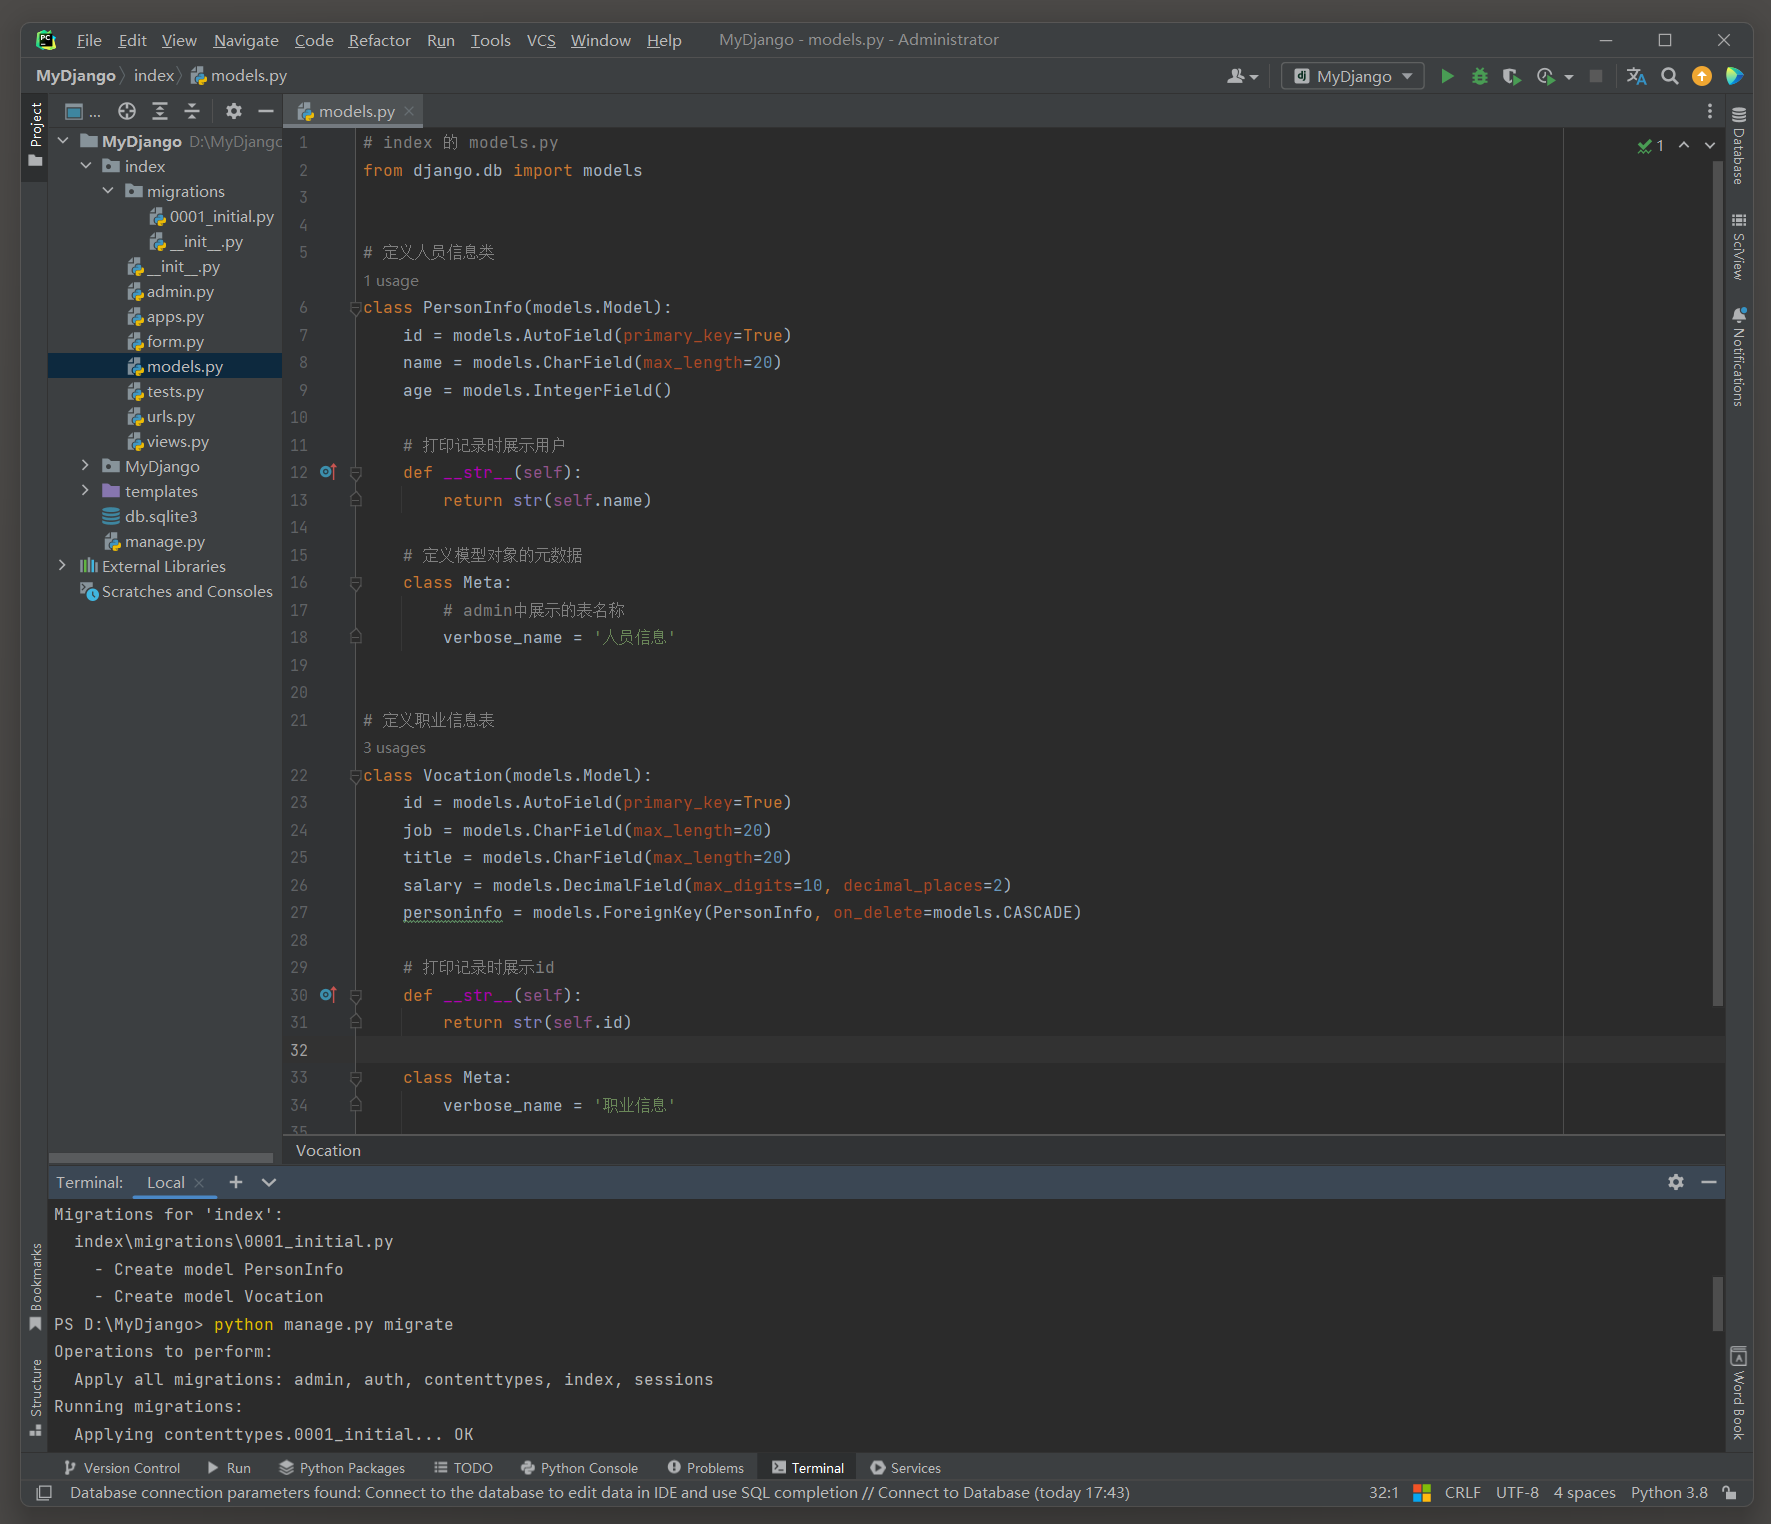Hide the Project tool window
Viewport: 1771px width, 1524px height.
(266, 111)
